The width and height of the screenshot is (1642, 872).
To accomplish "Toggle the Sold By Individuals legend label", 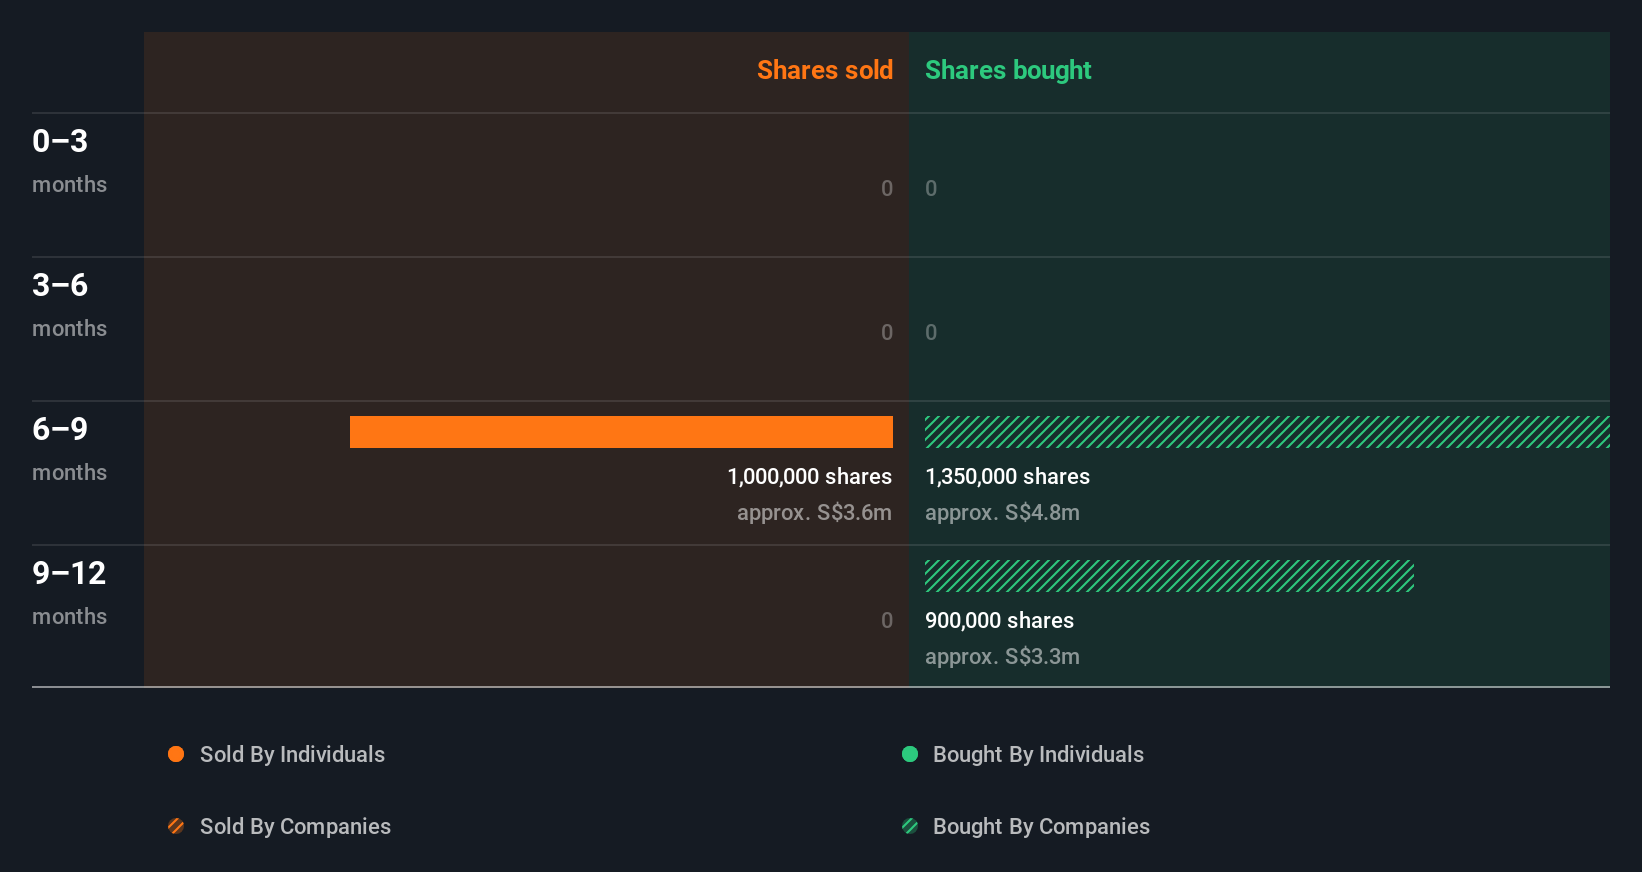I will [x=292, y=754].
